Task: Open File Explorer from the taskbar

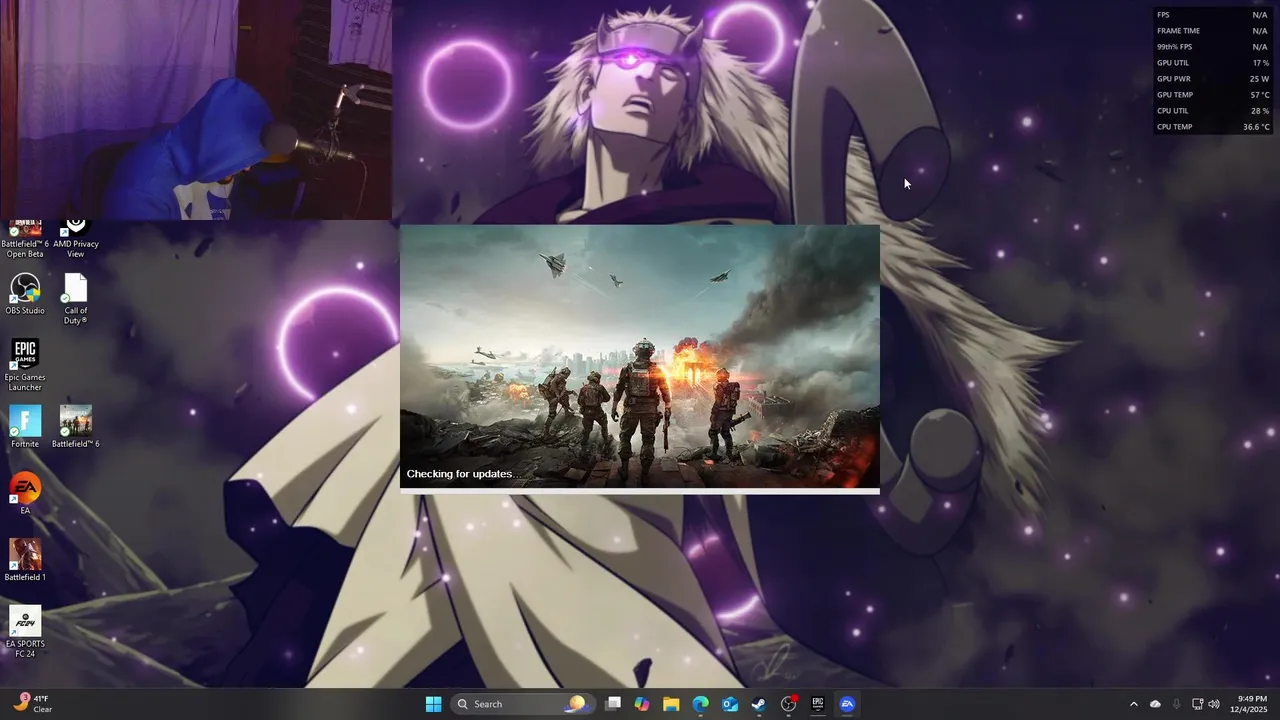Action: [671, 704]
